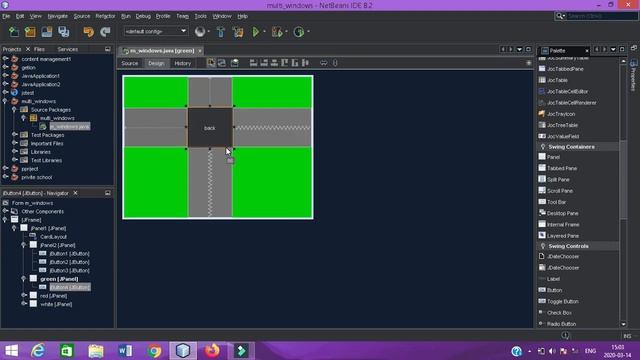Select Check Box in Palette
Image resolution: width=640 pixels, height=360 pixels.
tap(559, 313)
